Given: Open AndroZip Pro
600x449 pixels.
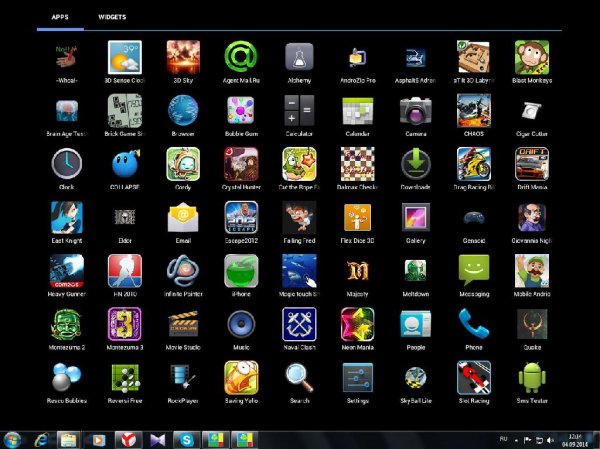Looking at the screenshot, I should (x=357, y=57).
